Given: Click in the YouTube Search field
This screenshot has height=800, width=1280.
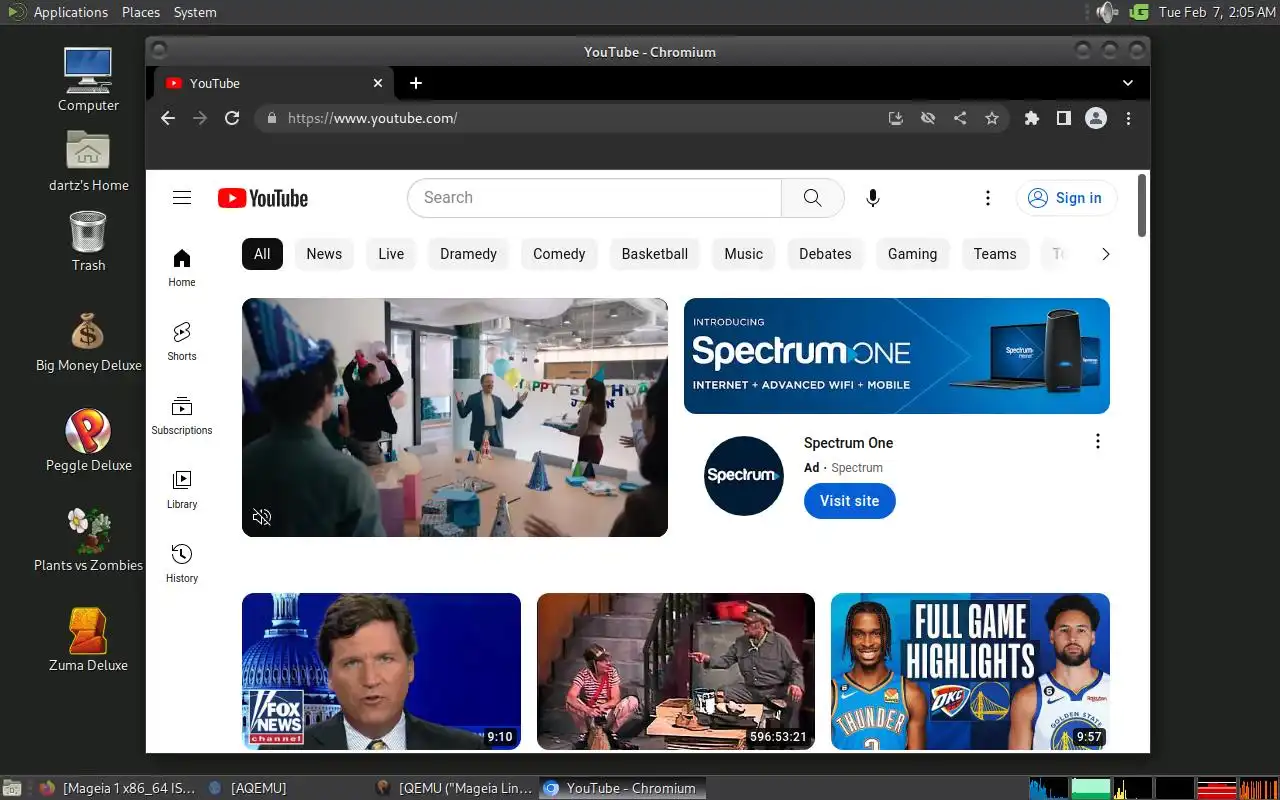Looking at the screenshot, I should click(594, 198).
